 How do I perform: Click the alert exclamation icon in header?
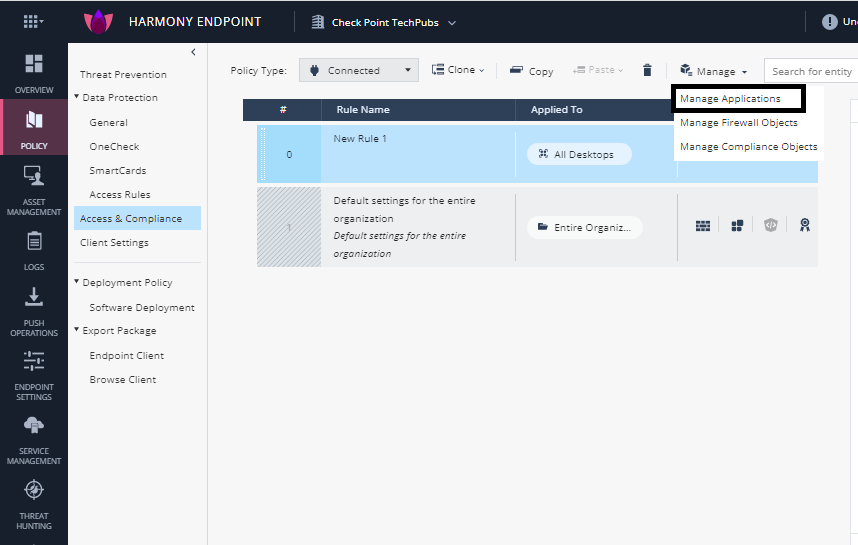pyautogui.click(x=830, y=22)
